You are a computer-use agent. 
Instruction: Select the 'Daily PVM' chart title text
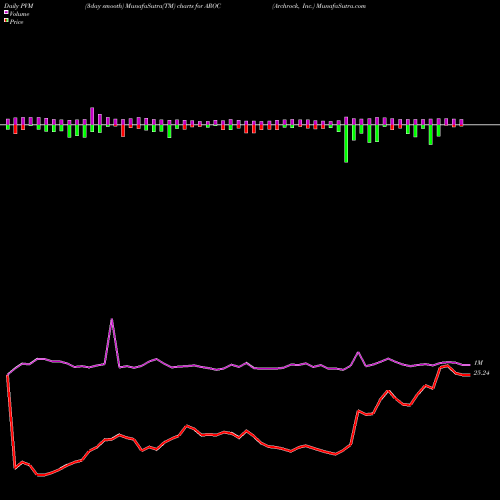pyautogui.click(x=19, y=6)
